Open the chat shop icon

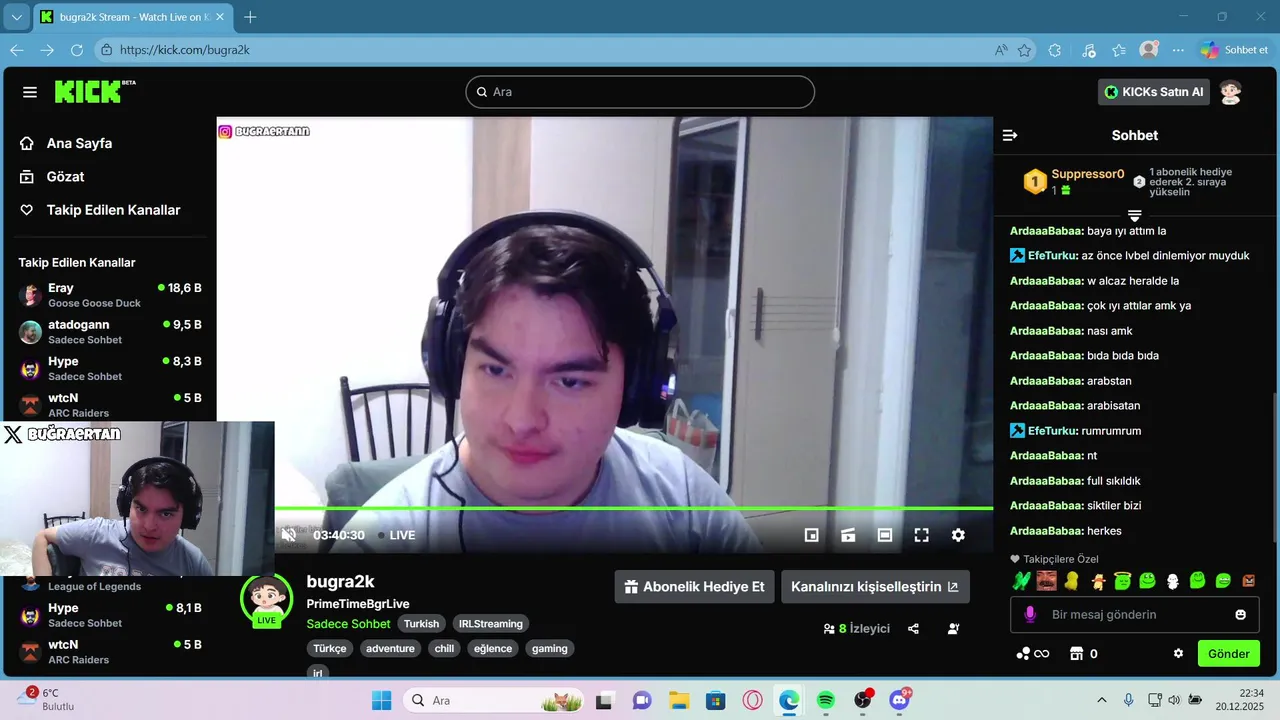[1077, 653]
